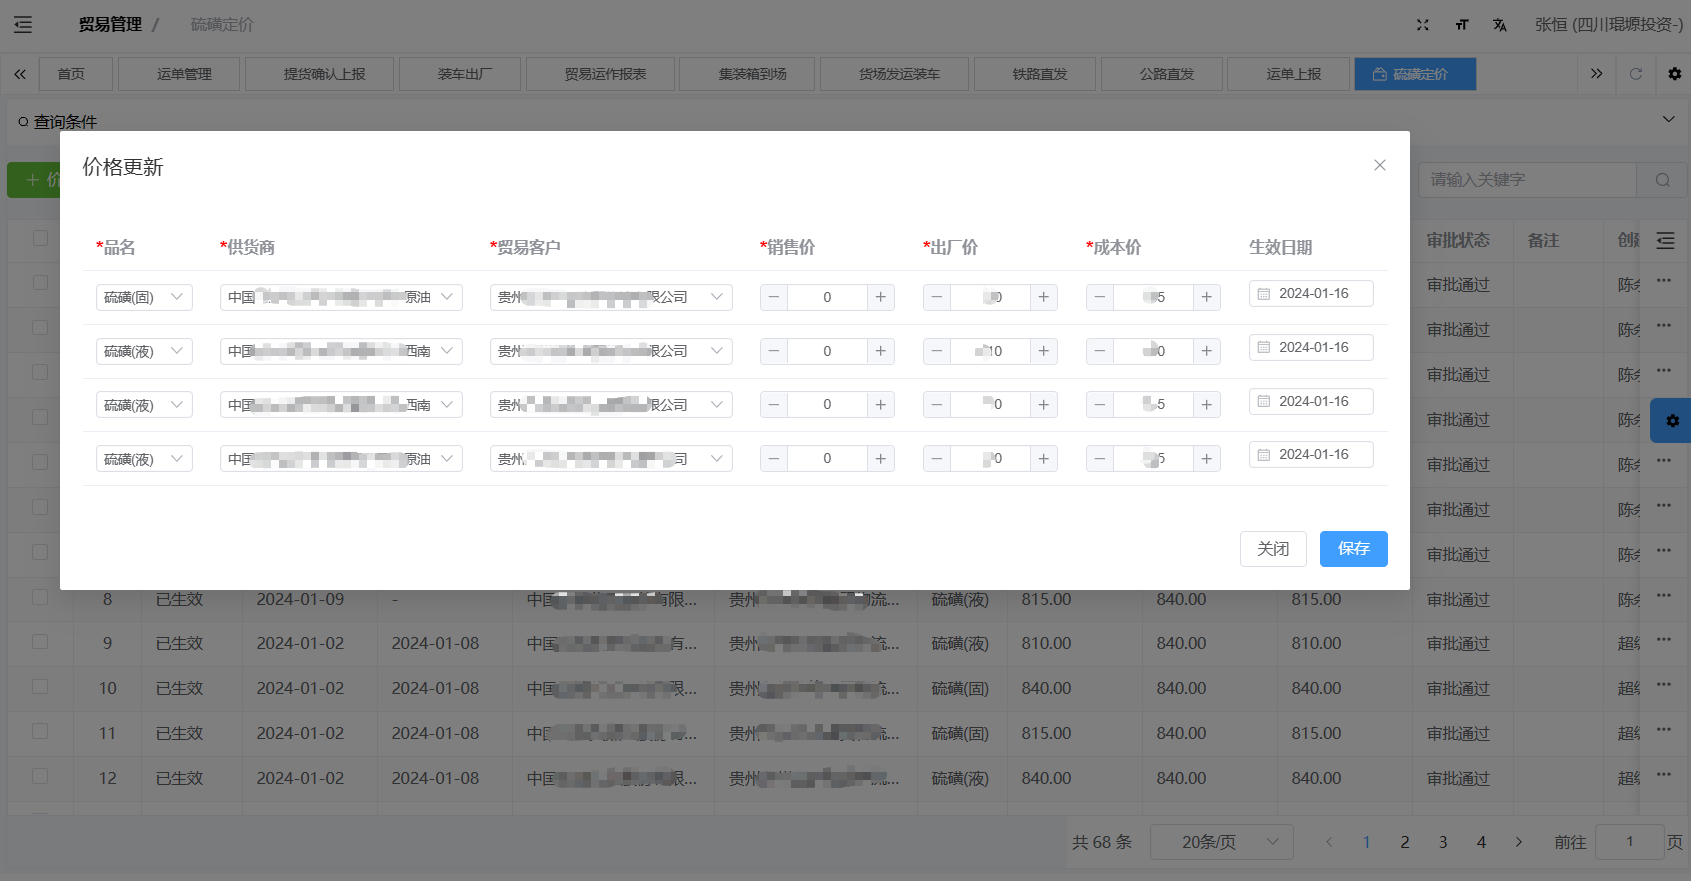Screen dimensions: 1691x881
Task: Refresh the current tab page icon
Action: click(1636, 74)
